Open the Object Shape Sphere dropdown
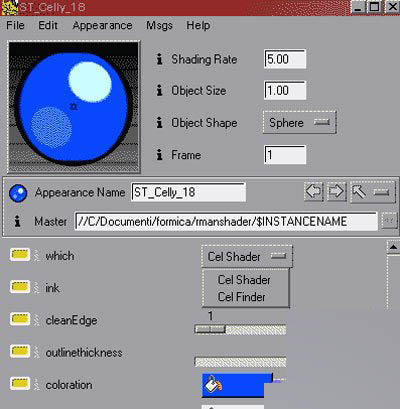This screenshot has width=400, height=409. click(300, 123)
